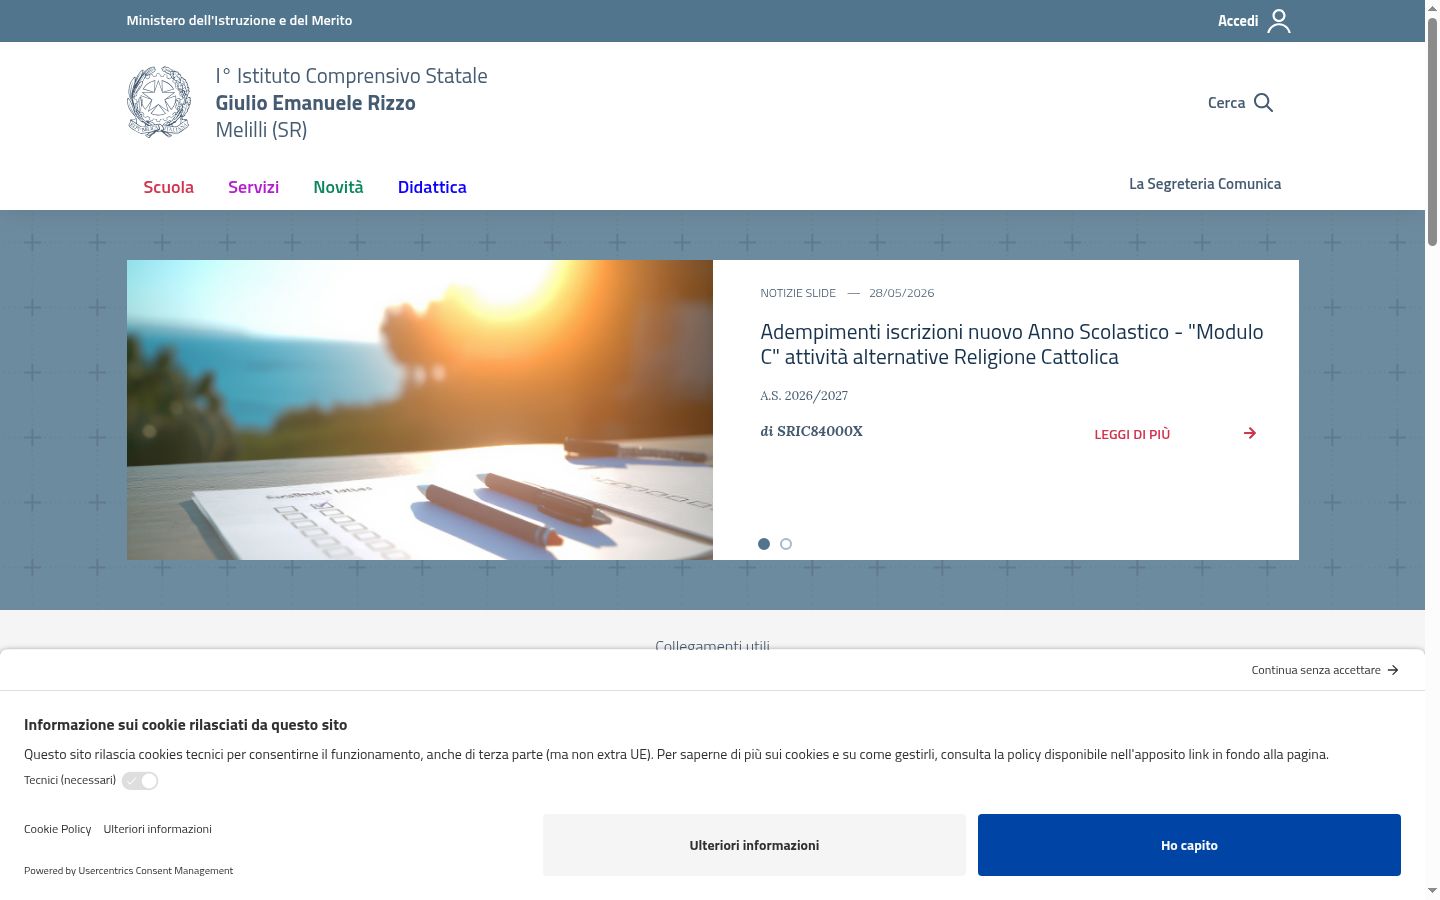The width and height of the screenshot is (1440, 900).
Task: Click the arrow beside Continua senza accettare
Action: [1393, 670]
